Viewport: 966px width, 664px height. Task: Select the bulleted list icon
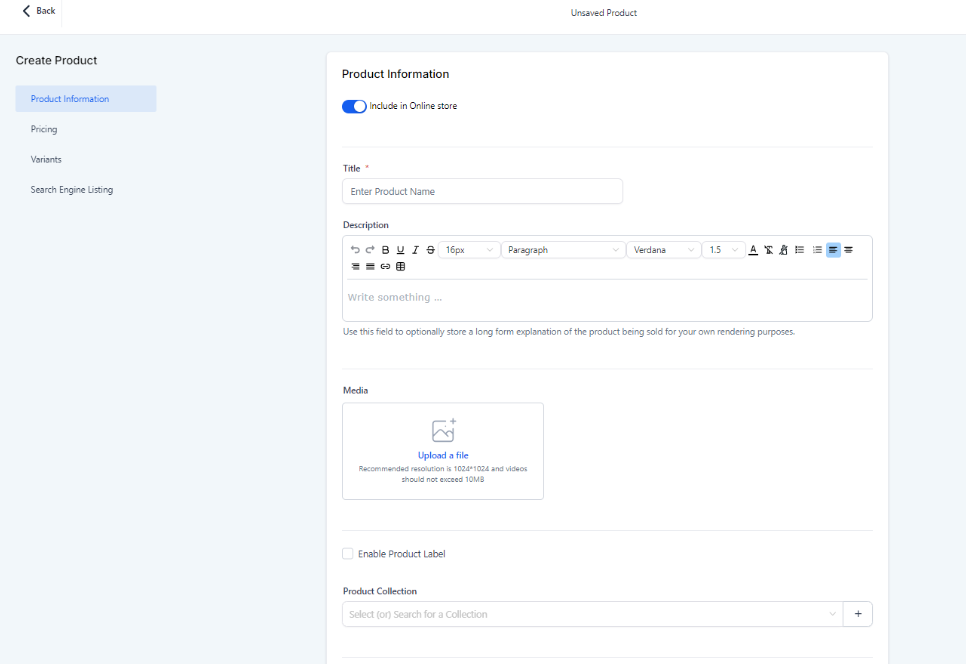pyautogui.click(x=800, y=250)
